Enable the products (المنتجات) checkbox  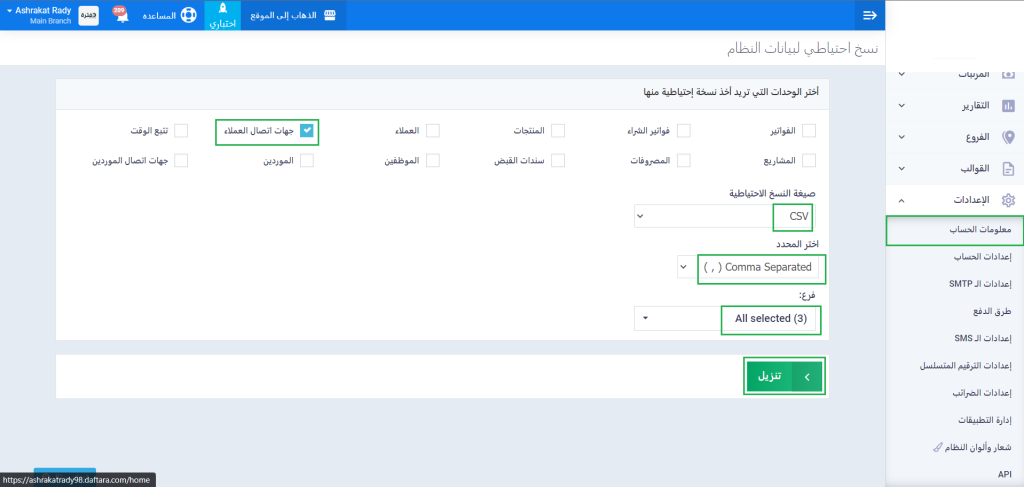(558, 131)
